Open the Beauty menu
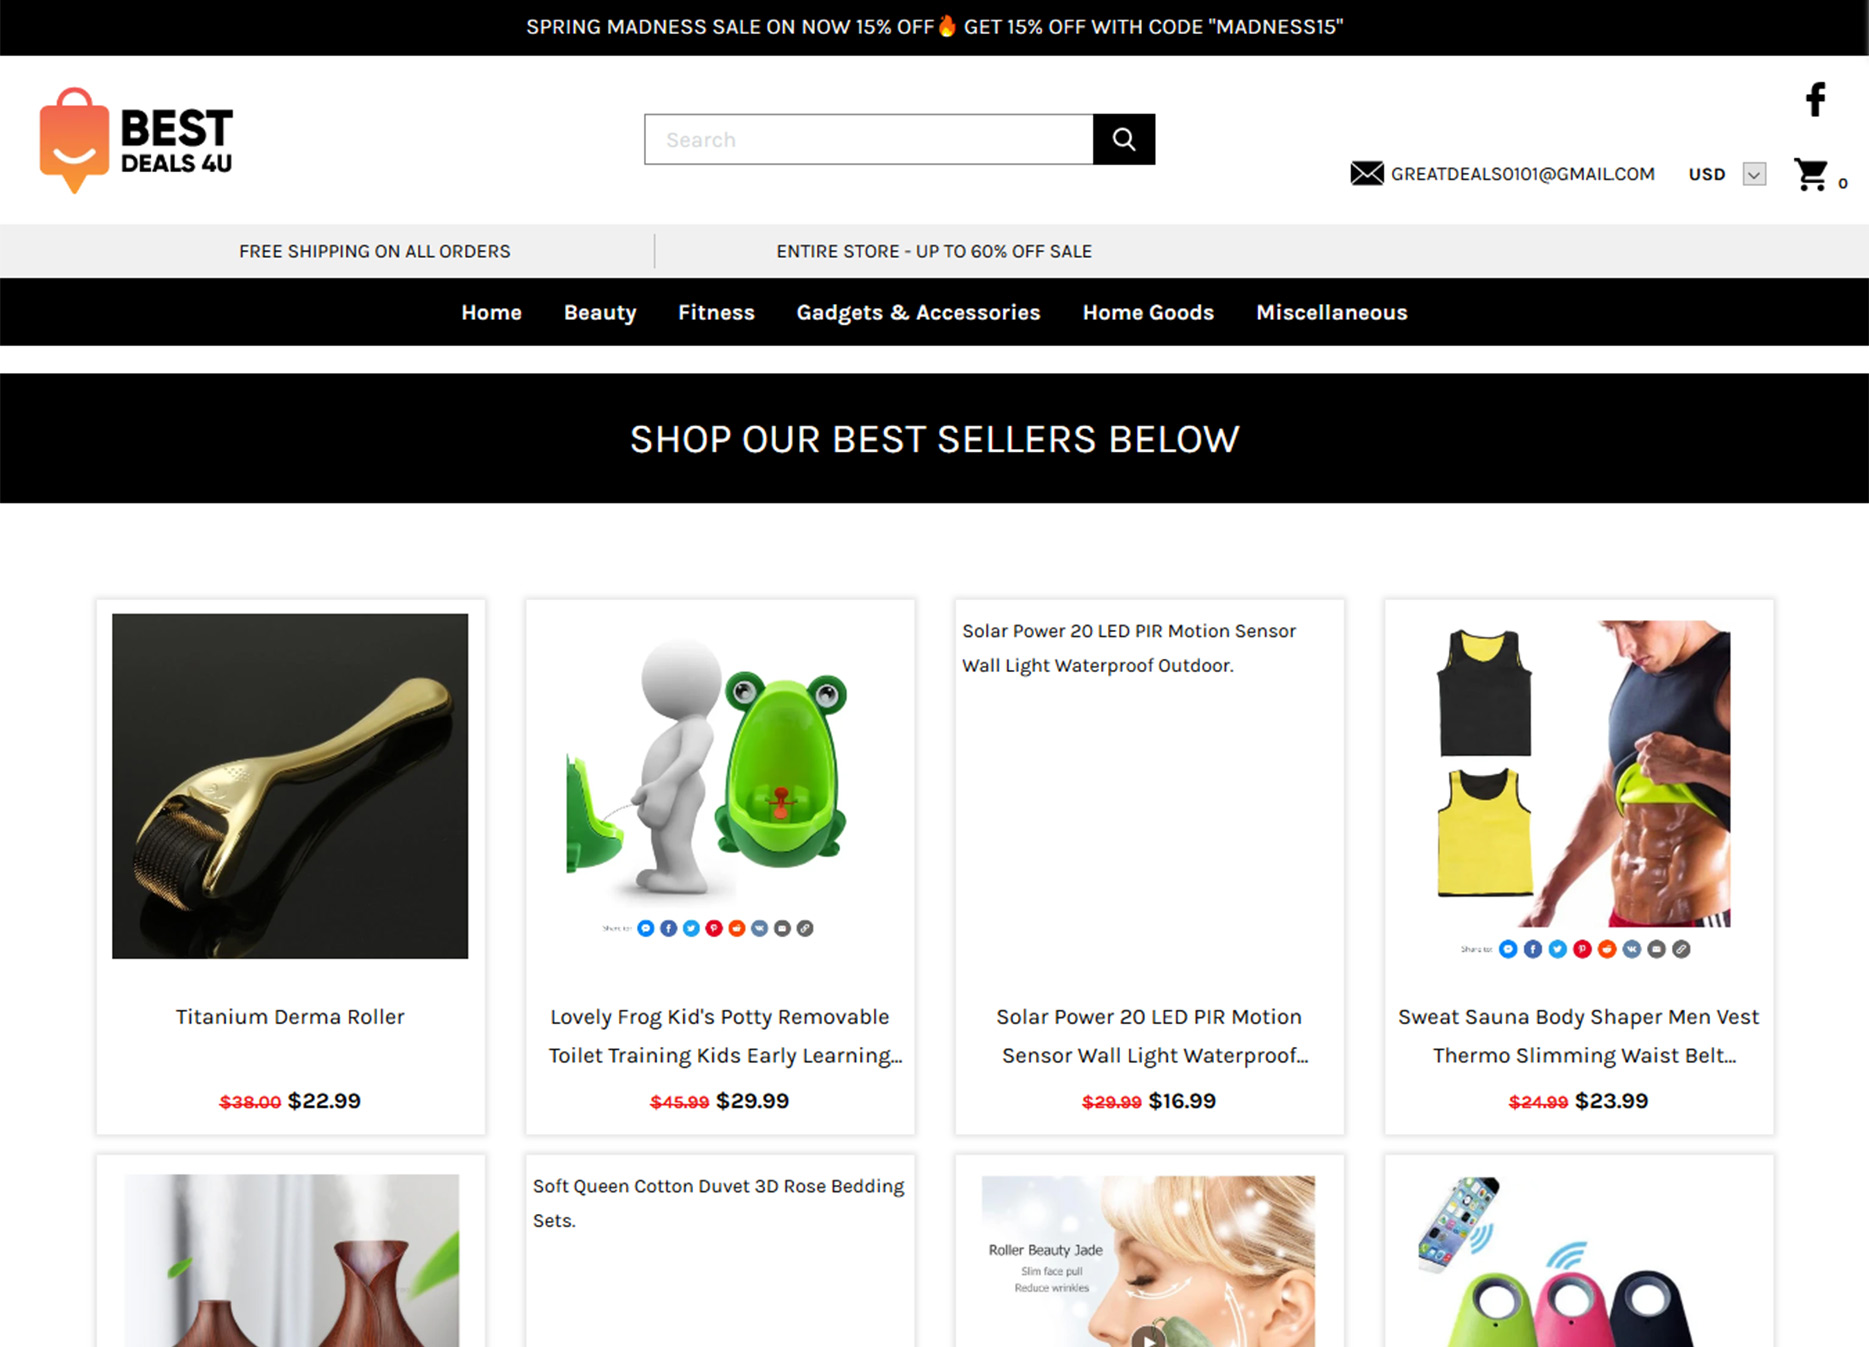 pos(600,312)
